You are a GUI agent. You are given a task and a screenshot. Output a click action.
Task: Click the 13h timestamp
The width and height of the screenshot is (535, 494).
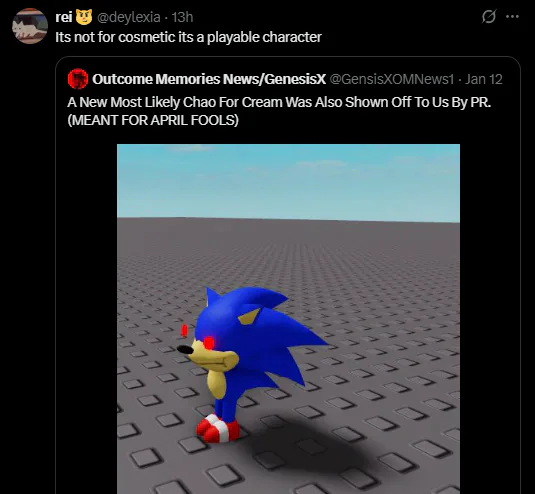182,17
